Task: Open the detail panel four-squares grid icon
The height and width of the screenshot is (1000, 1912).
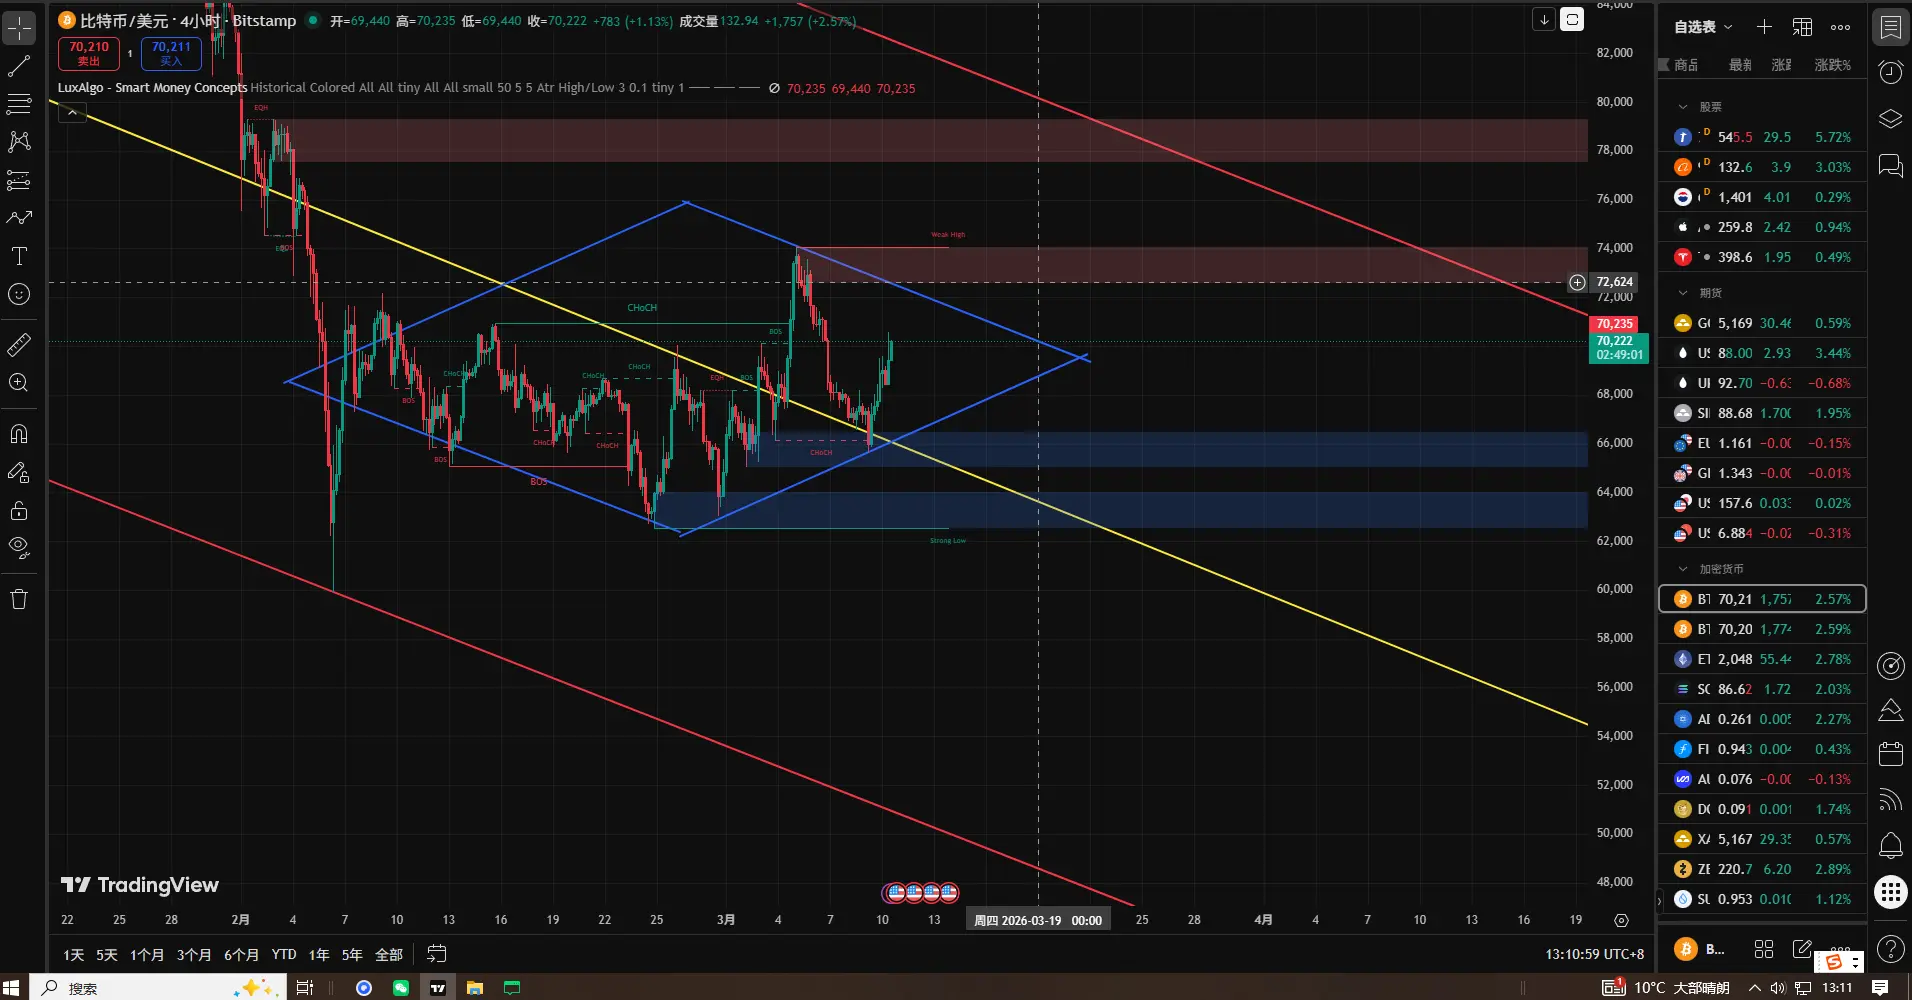Action: coord(1764,949)
